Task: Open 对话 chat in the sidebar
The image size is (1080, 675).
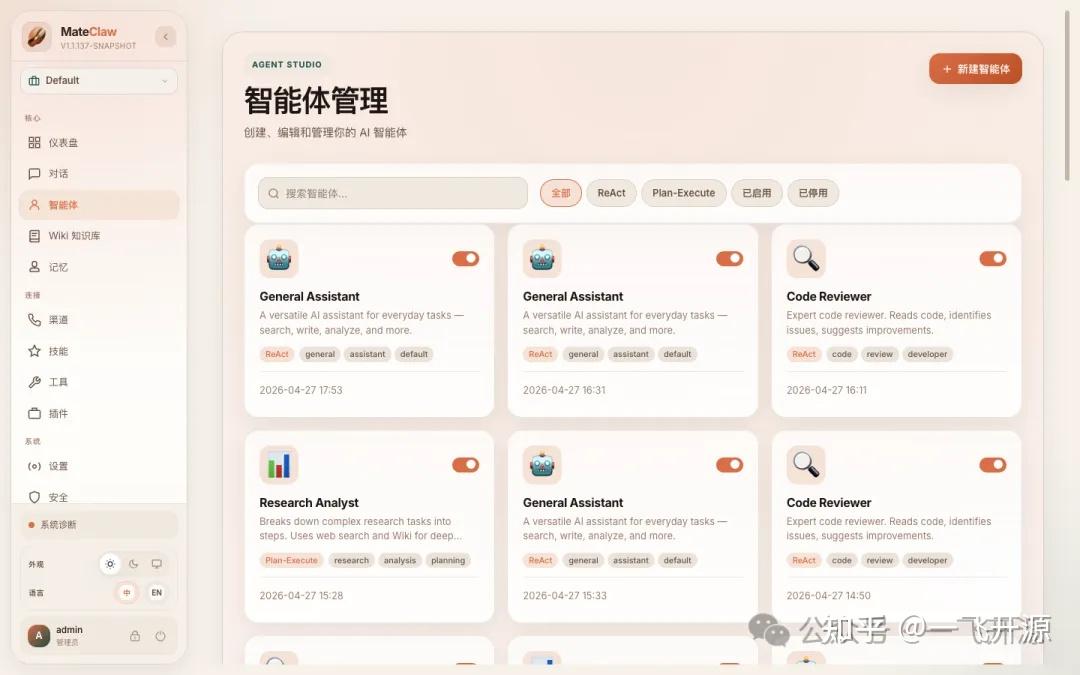Action: (98, 174)
